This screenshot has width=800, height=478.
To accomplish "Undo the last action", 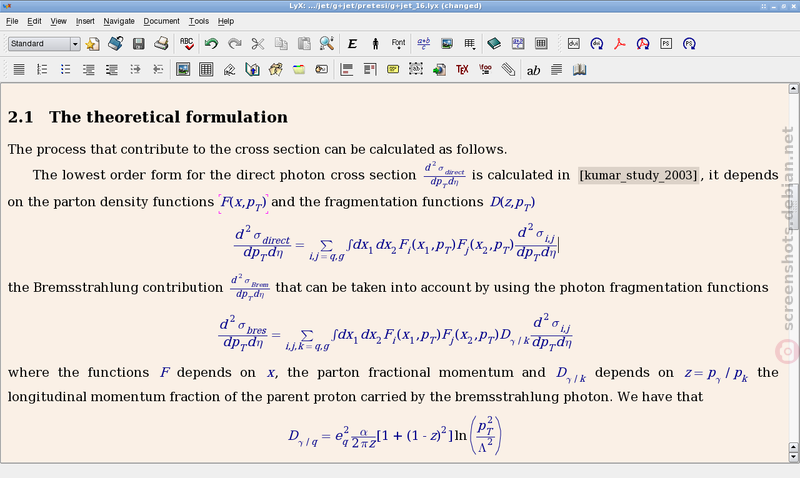I will pyautogui.click(x=211, y=44).
